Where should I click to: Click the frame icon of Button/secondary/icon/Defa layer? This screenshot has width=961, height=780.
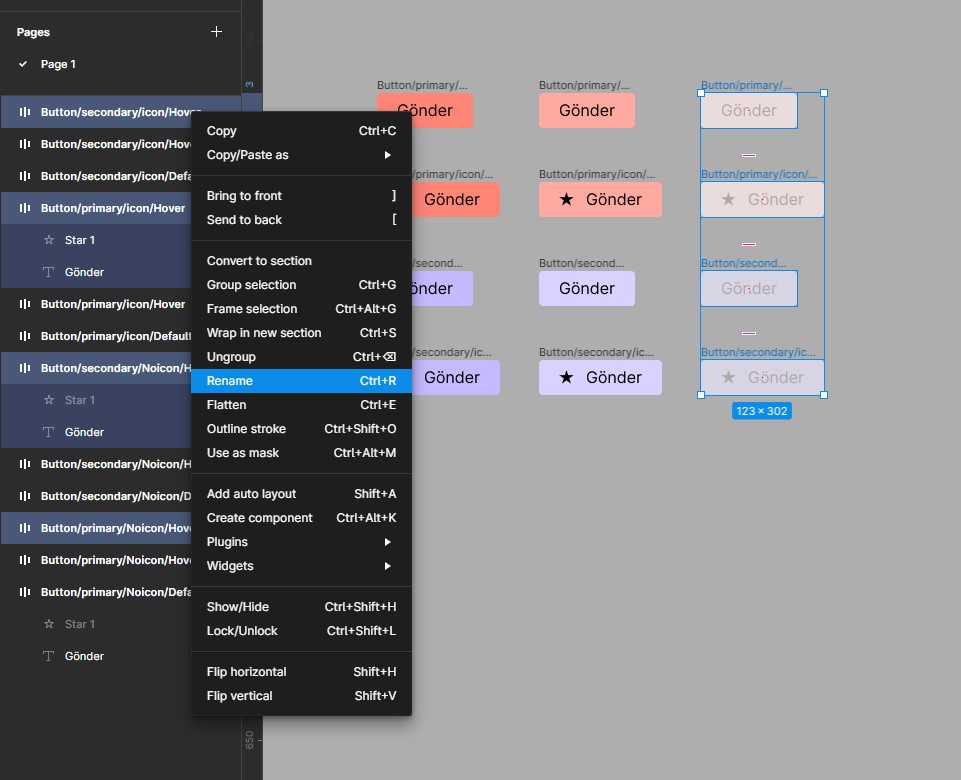pyautogui.click(x=25, y=176)
